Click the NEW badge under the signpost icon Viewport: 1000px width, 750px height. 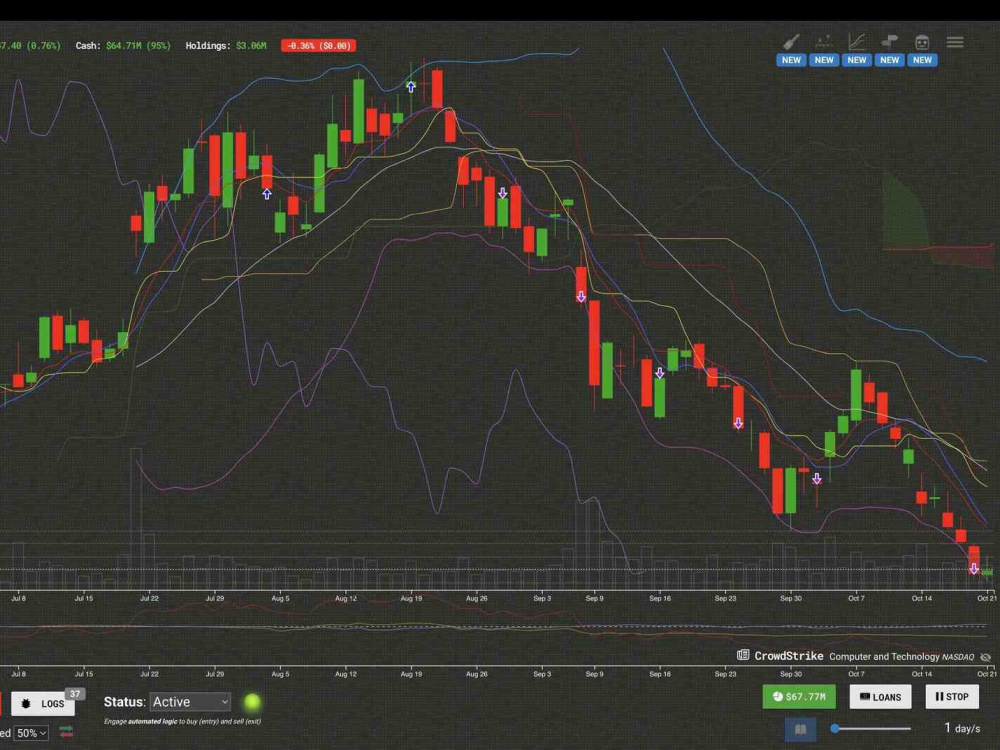[x=890, y=60]
